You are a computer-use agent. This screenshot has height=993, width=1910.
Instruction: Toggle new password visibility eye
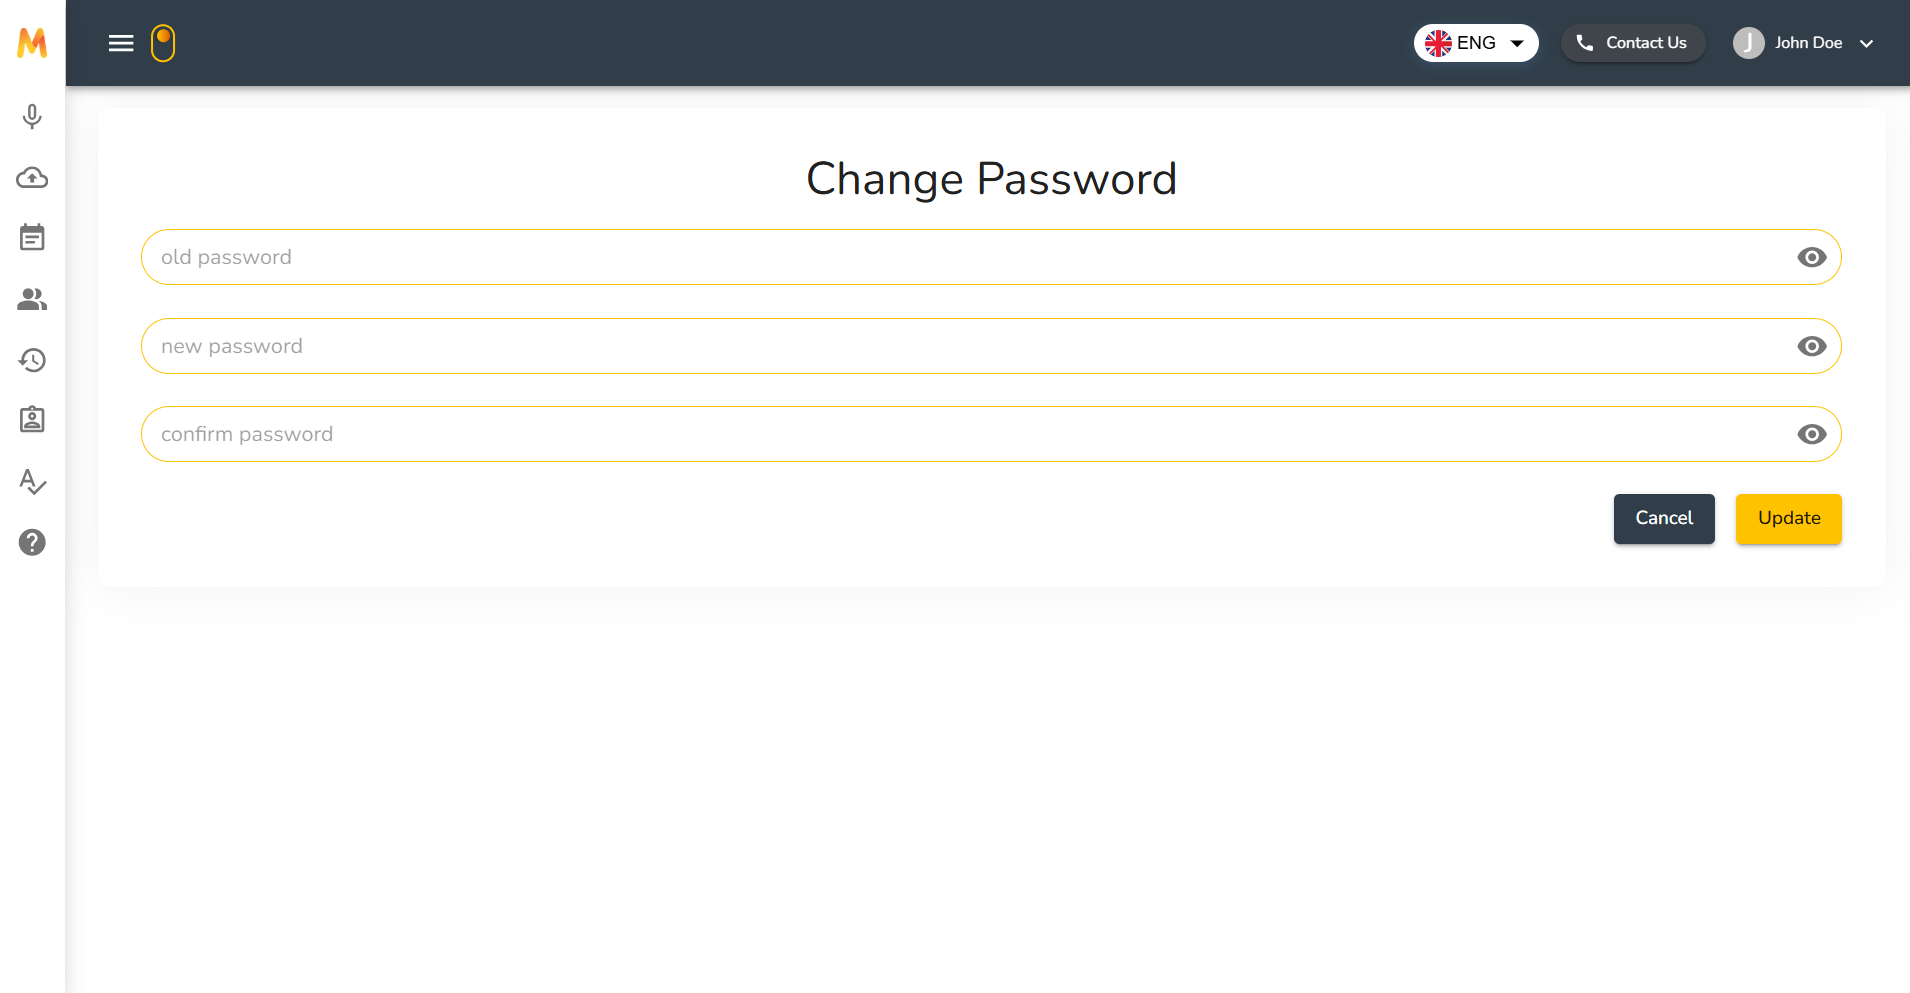pyautogui.click(x=1811, y=346)
